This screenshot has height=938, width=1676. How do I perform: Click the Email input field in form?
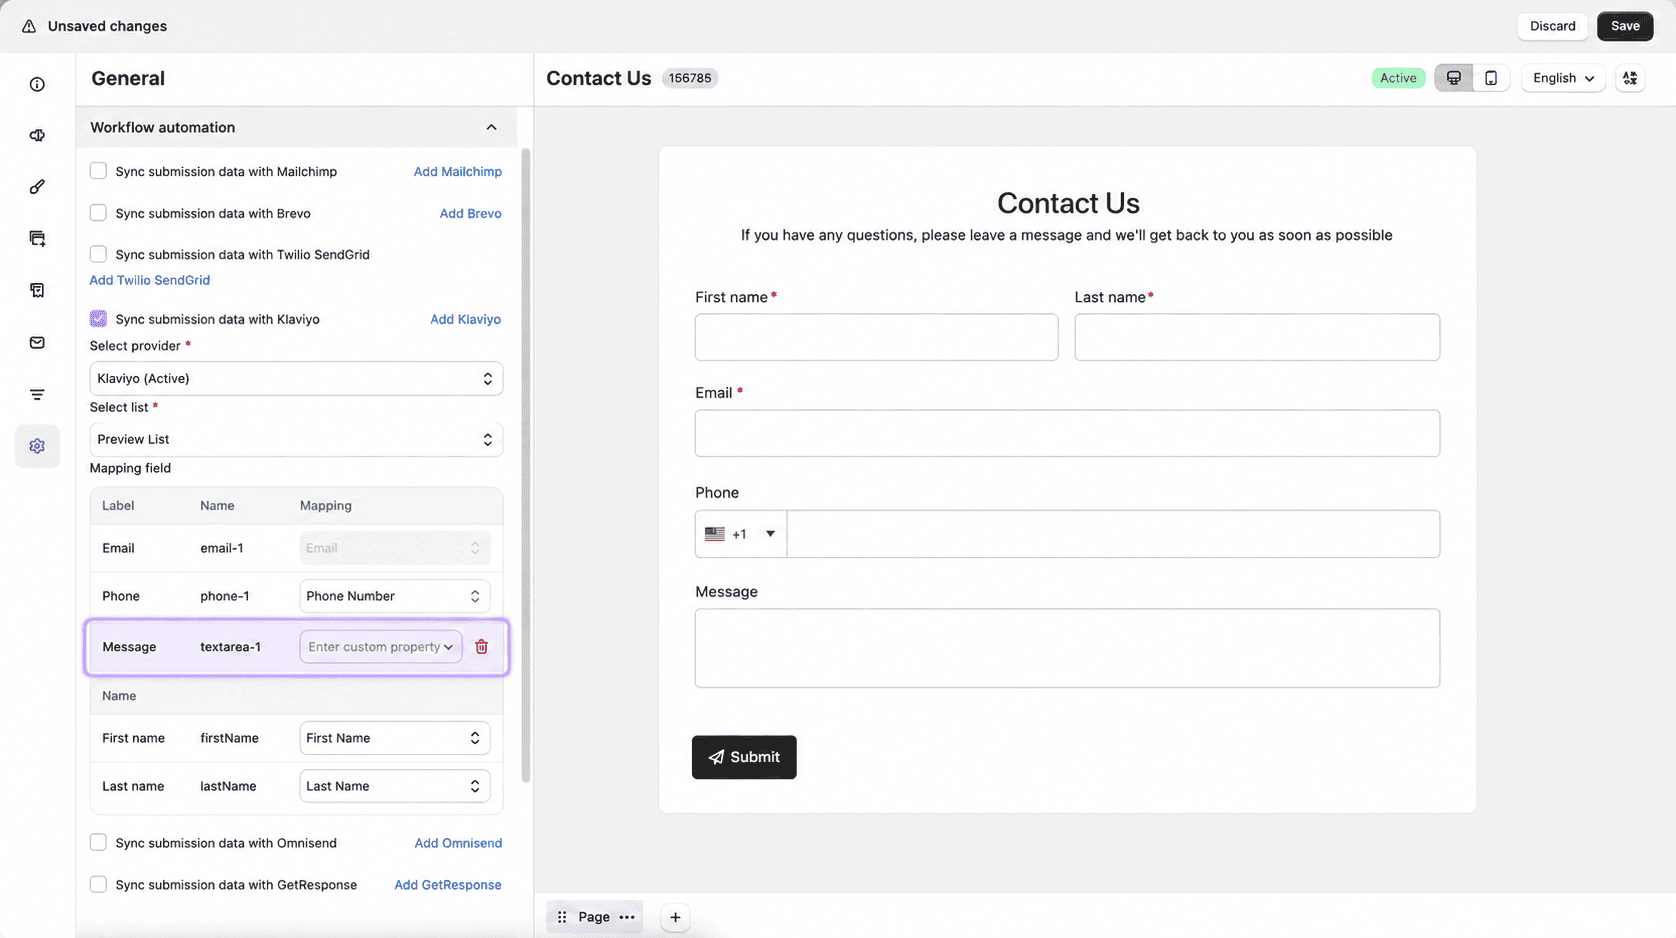(x=1067, y=433)
